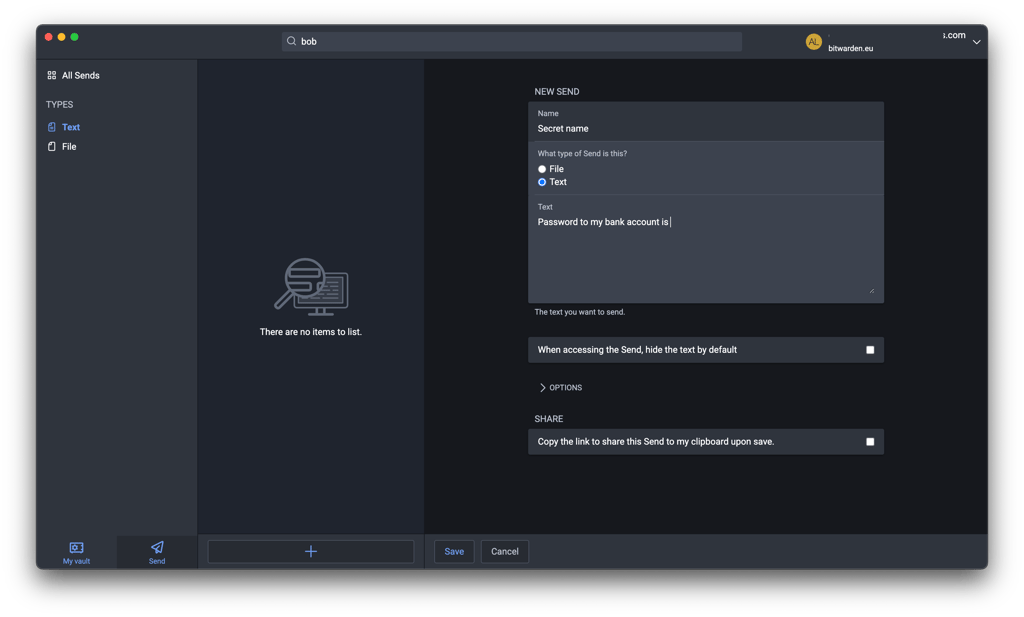Expand the OPTIONS section
The image size is (1024, 617).
pos(560,388)
